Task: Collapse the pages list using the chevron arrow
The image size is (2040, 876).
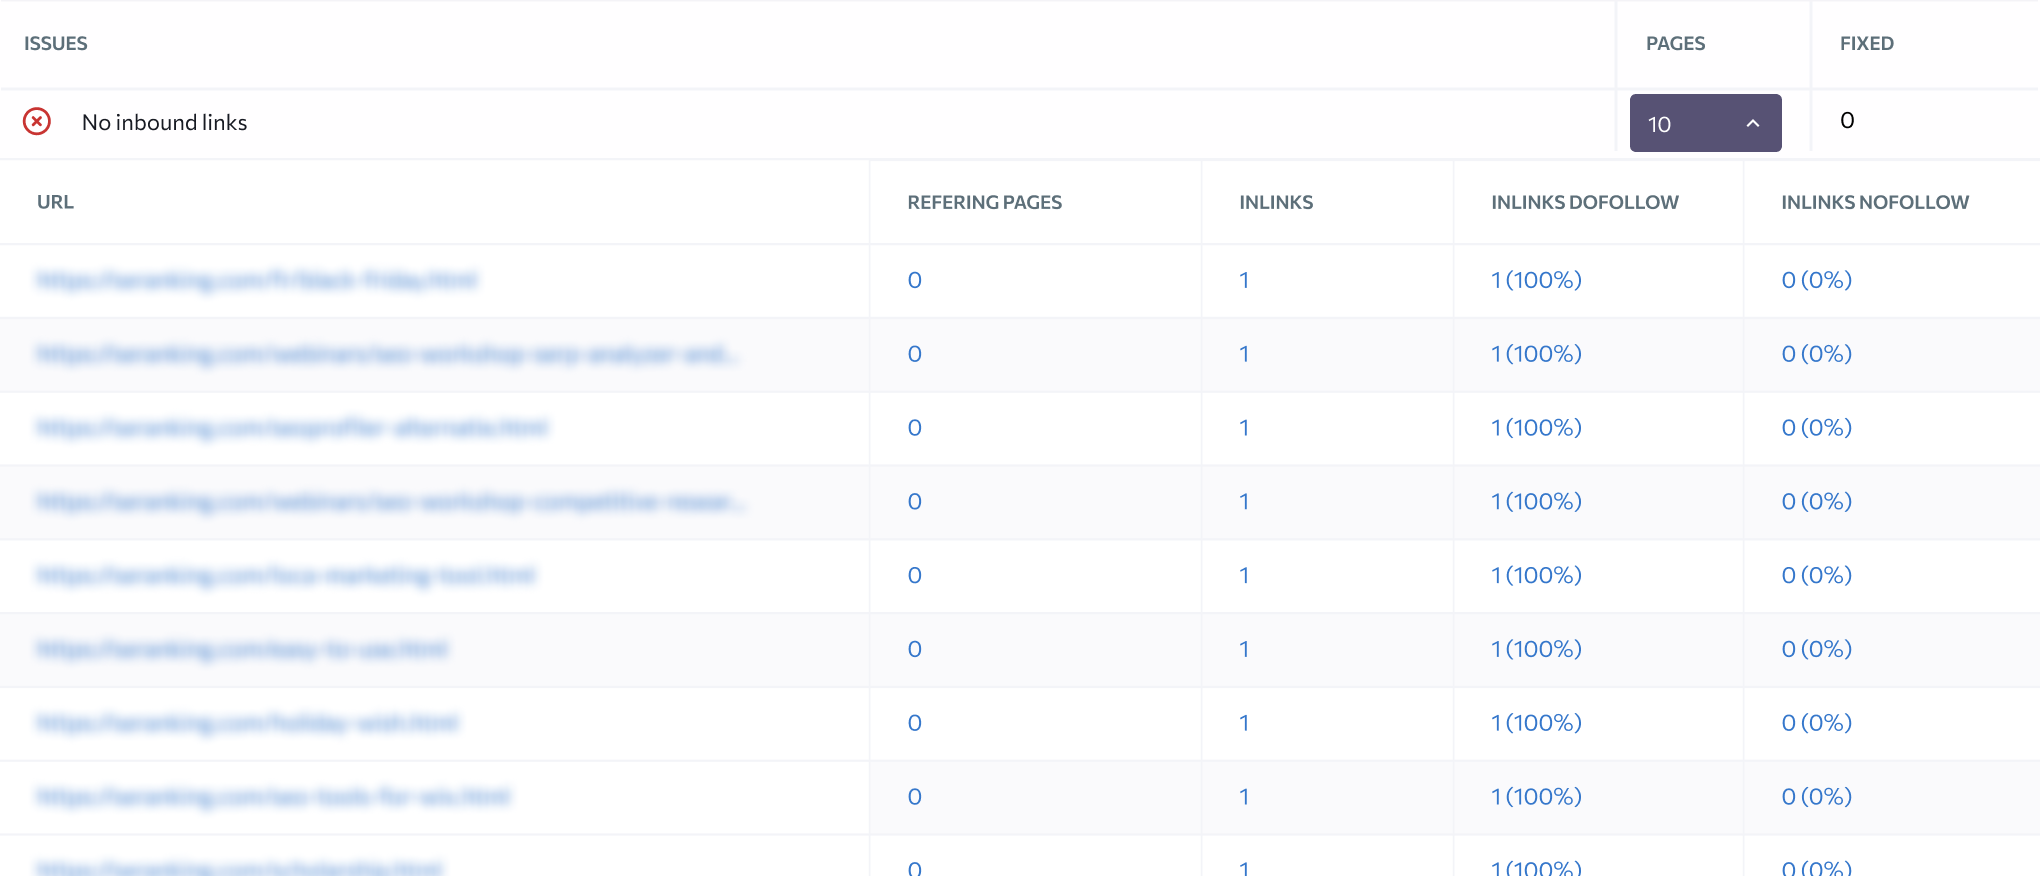Action: [1753, 123]
